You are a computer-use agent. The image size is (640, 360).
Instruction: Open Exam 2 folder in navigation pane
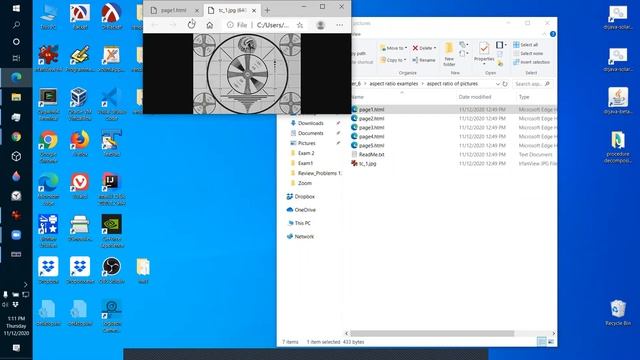(x=306, y=153)
